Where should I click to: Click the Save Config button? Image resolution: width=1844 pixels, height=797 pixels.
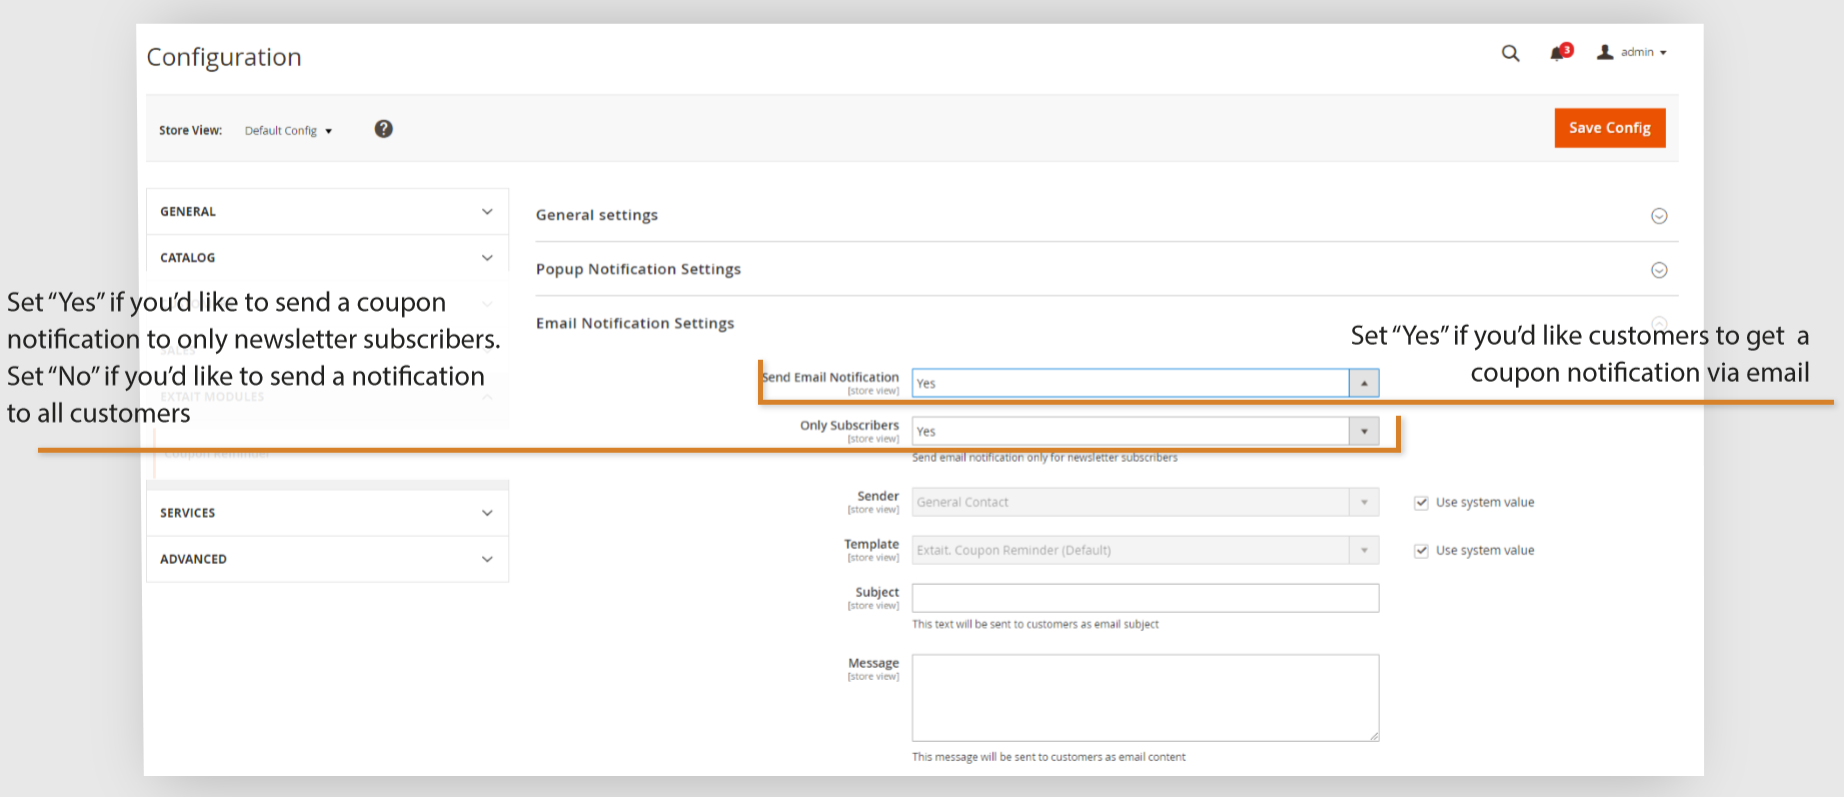click(1609, 128)
